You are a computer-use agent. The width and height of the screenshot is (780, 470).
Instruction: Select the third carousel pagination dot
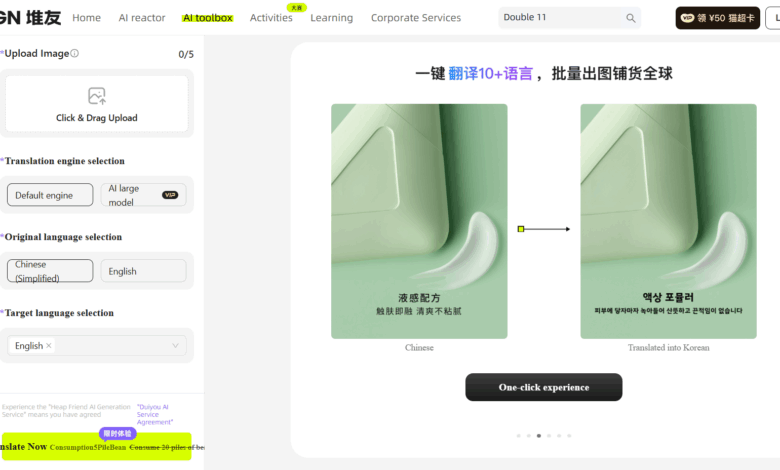point(538,436)
